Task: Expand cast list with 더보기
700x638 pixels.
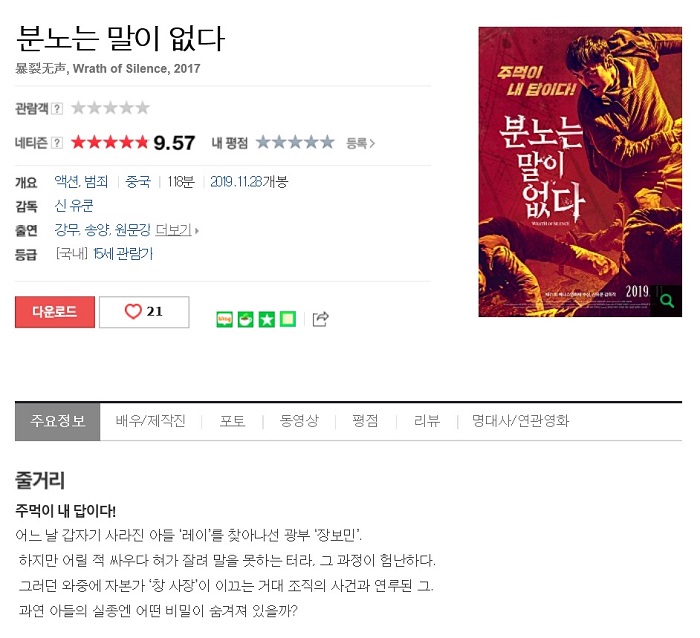Action: pyautogui.click(x=176, y=230)
